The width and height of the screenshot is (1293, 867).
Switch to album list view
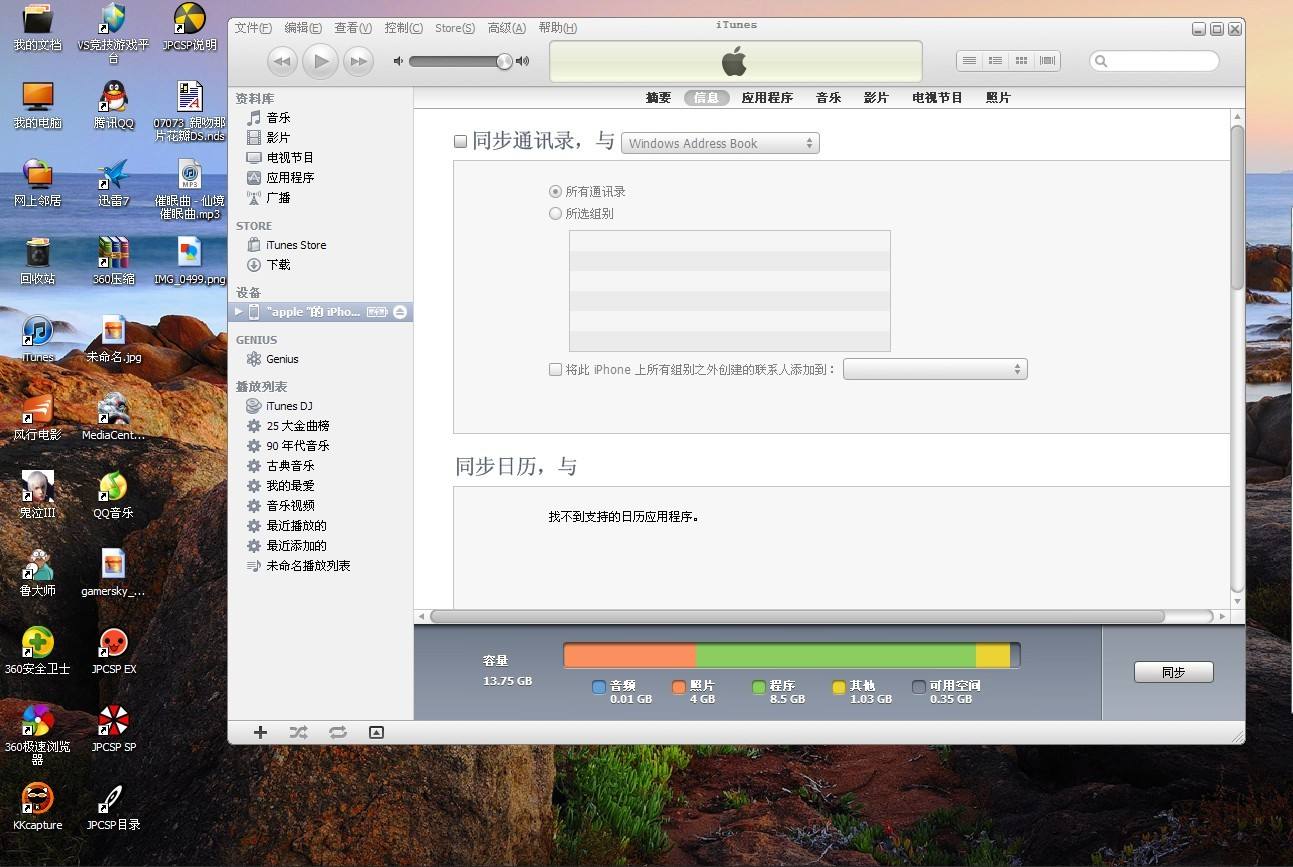pos(995,61)
